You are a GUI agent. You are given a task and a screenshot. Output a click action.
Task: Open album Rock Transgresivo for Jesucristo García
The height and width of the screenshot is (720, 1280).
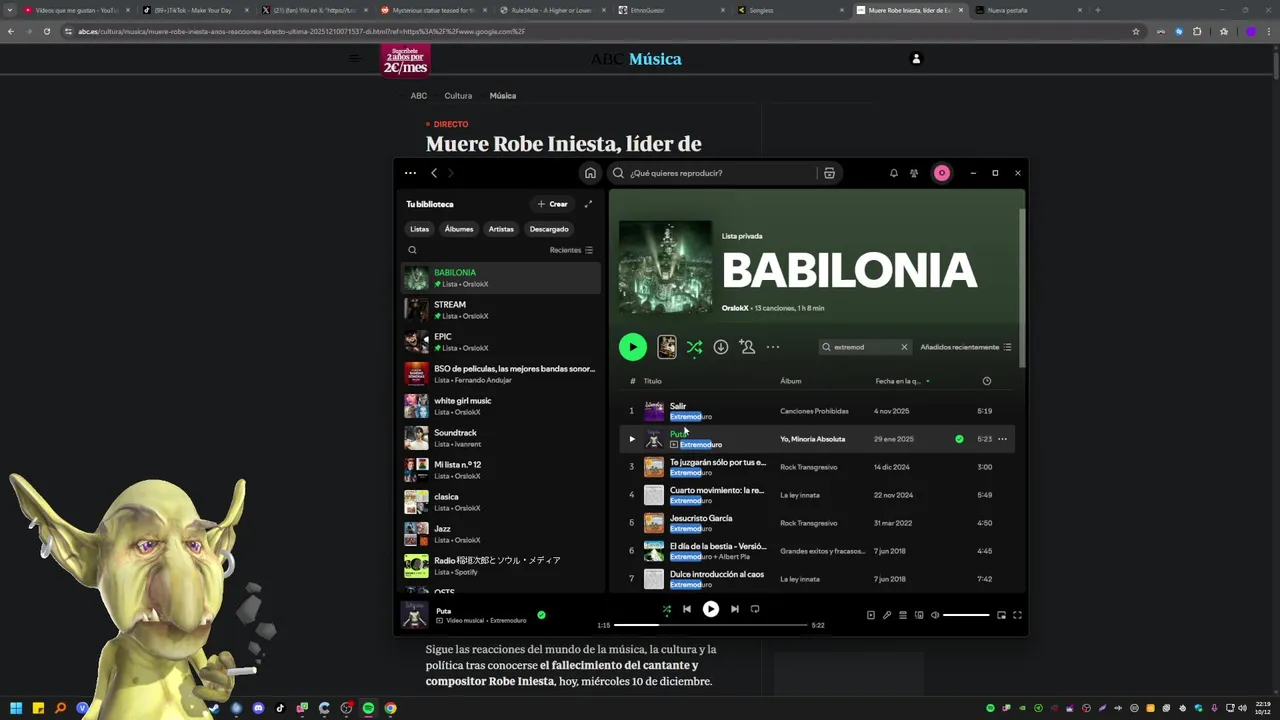[808, 523]
